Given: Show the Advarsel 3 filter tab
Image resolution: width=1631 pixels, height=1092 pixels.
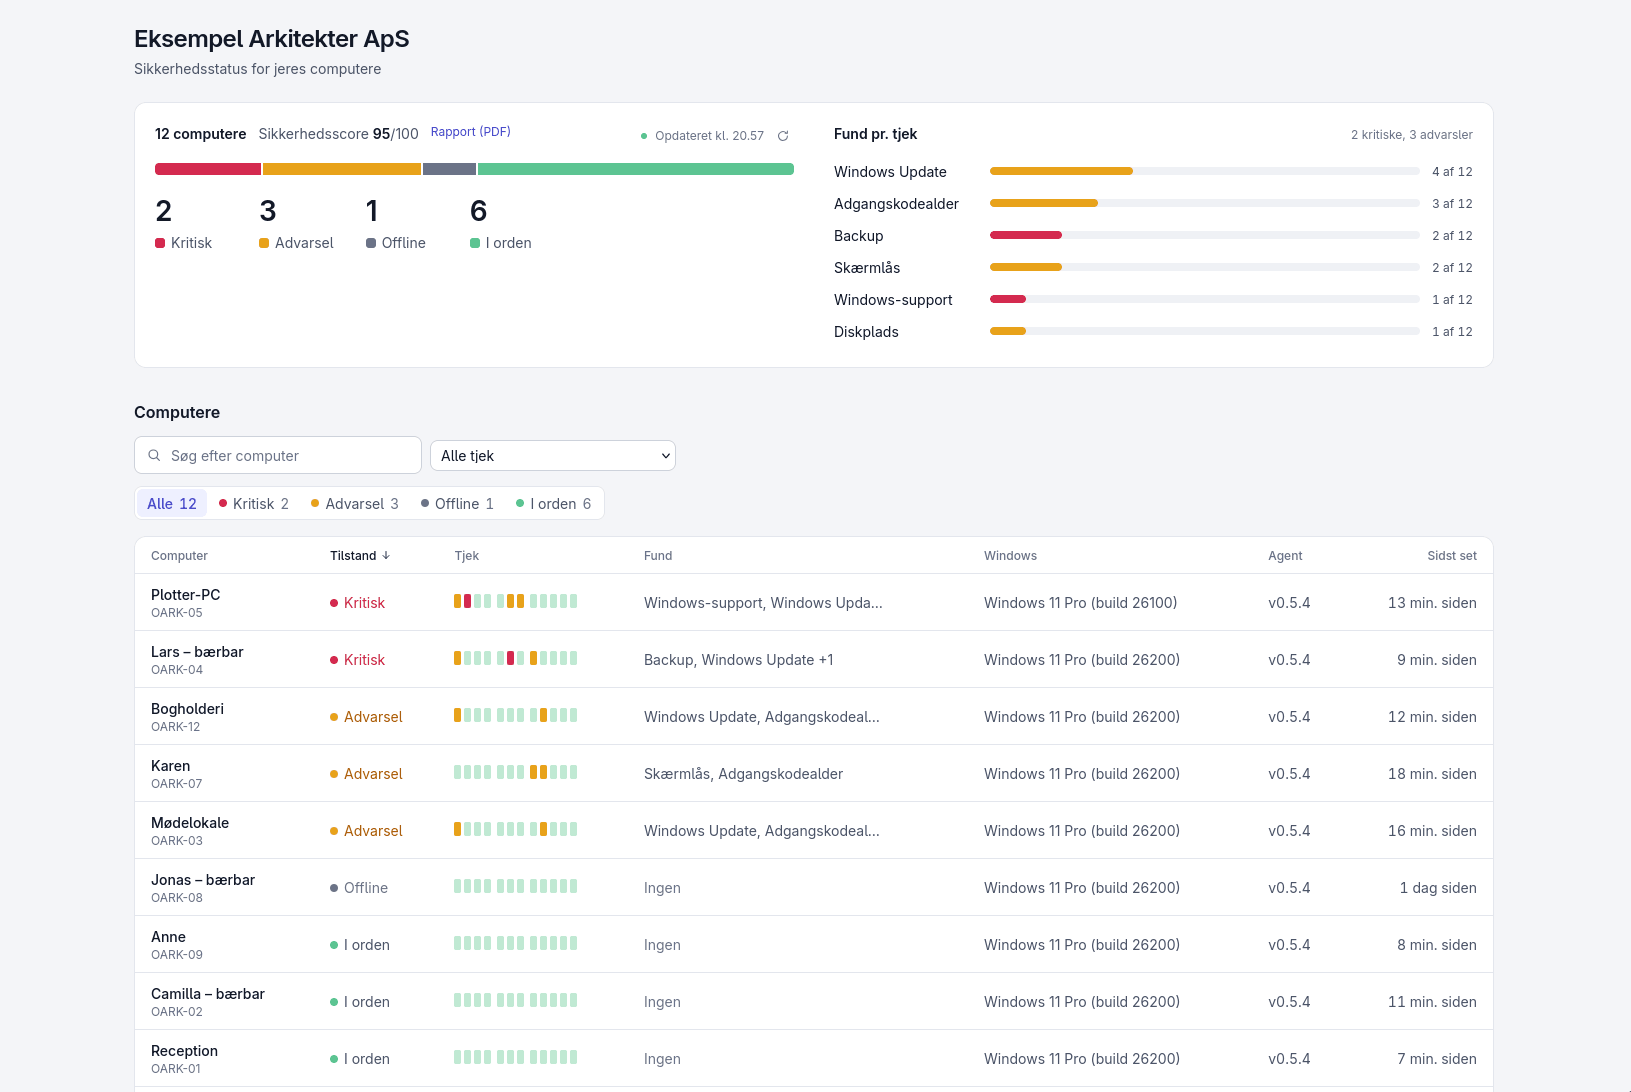Looking at the screenshot, I should pyautogui.click(x=355, y=503).
